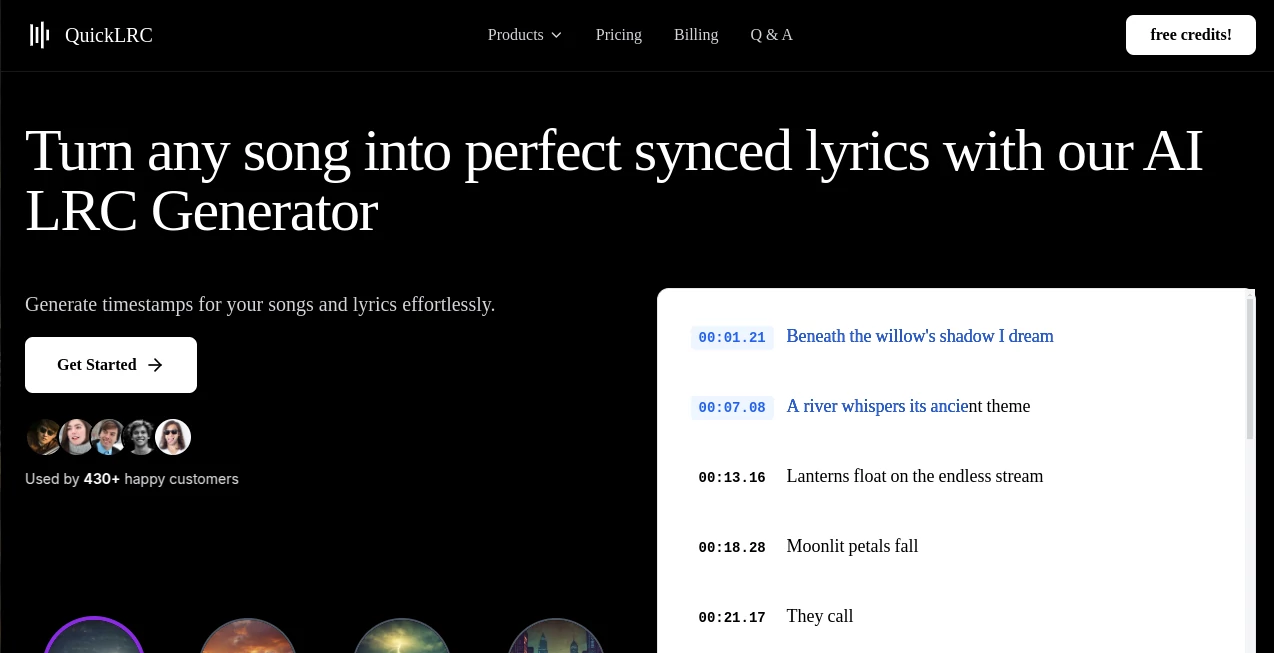Click the QuickLRC waveform logo icon
The image size is (1274, 653).
pyautogui.click(x=38, y=35)
